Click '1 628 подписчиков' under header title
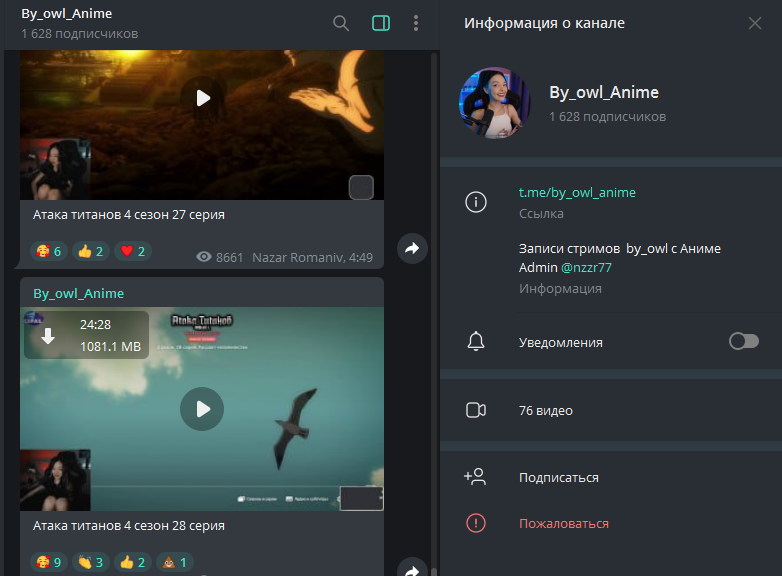Viewport: 782px width, 576px height. 80,34
